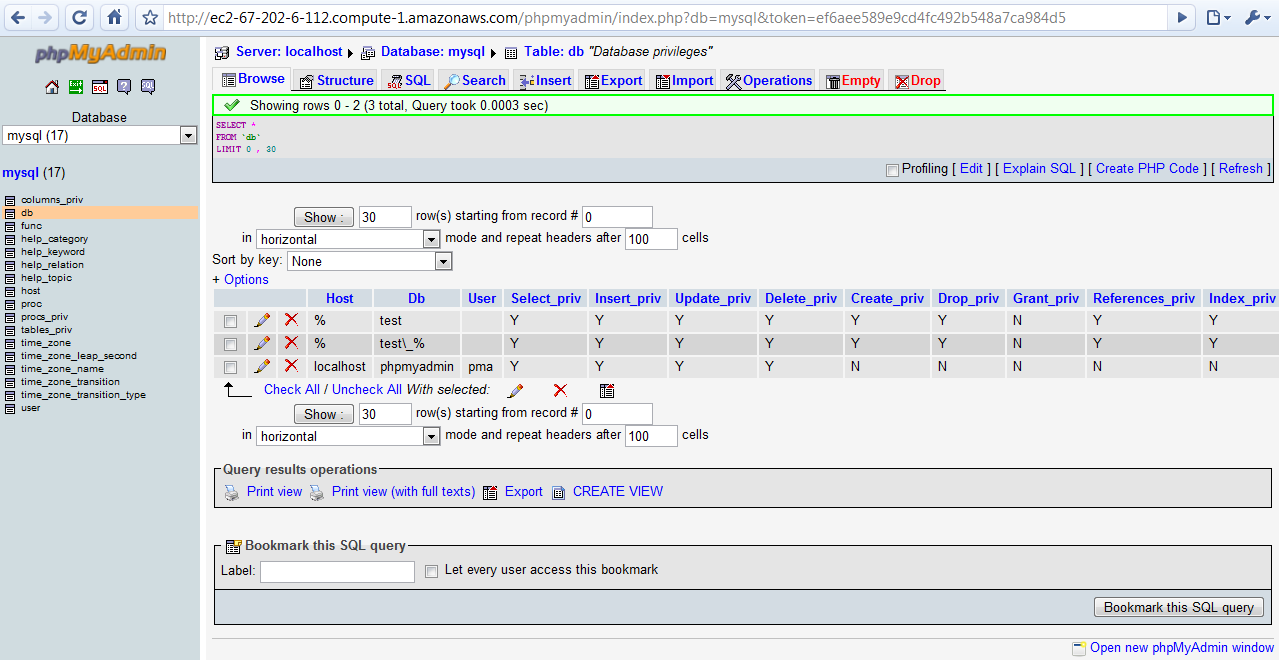Click the Home icon above the database list
The image size is (1279, 660).
click(x=51, y=87)
